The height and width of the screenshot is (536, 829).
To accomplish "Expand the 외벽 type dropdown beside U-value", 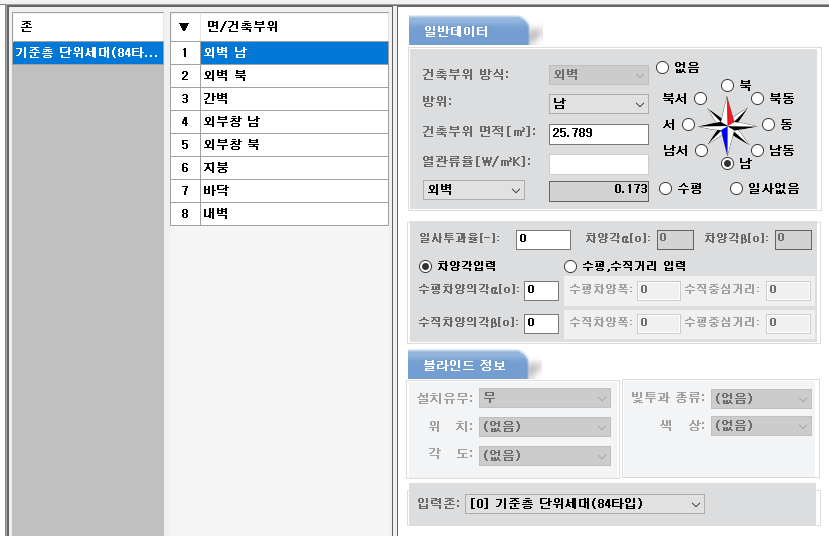I will point(473,189).
